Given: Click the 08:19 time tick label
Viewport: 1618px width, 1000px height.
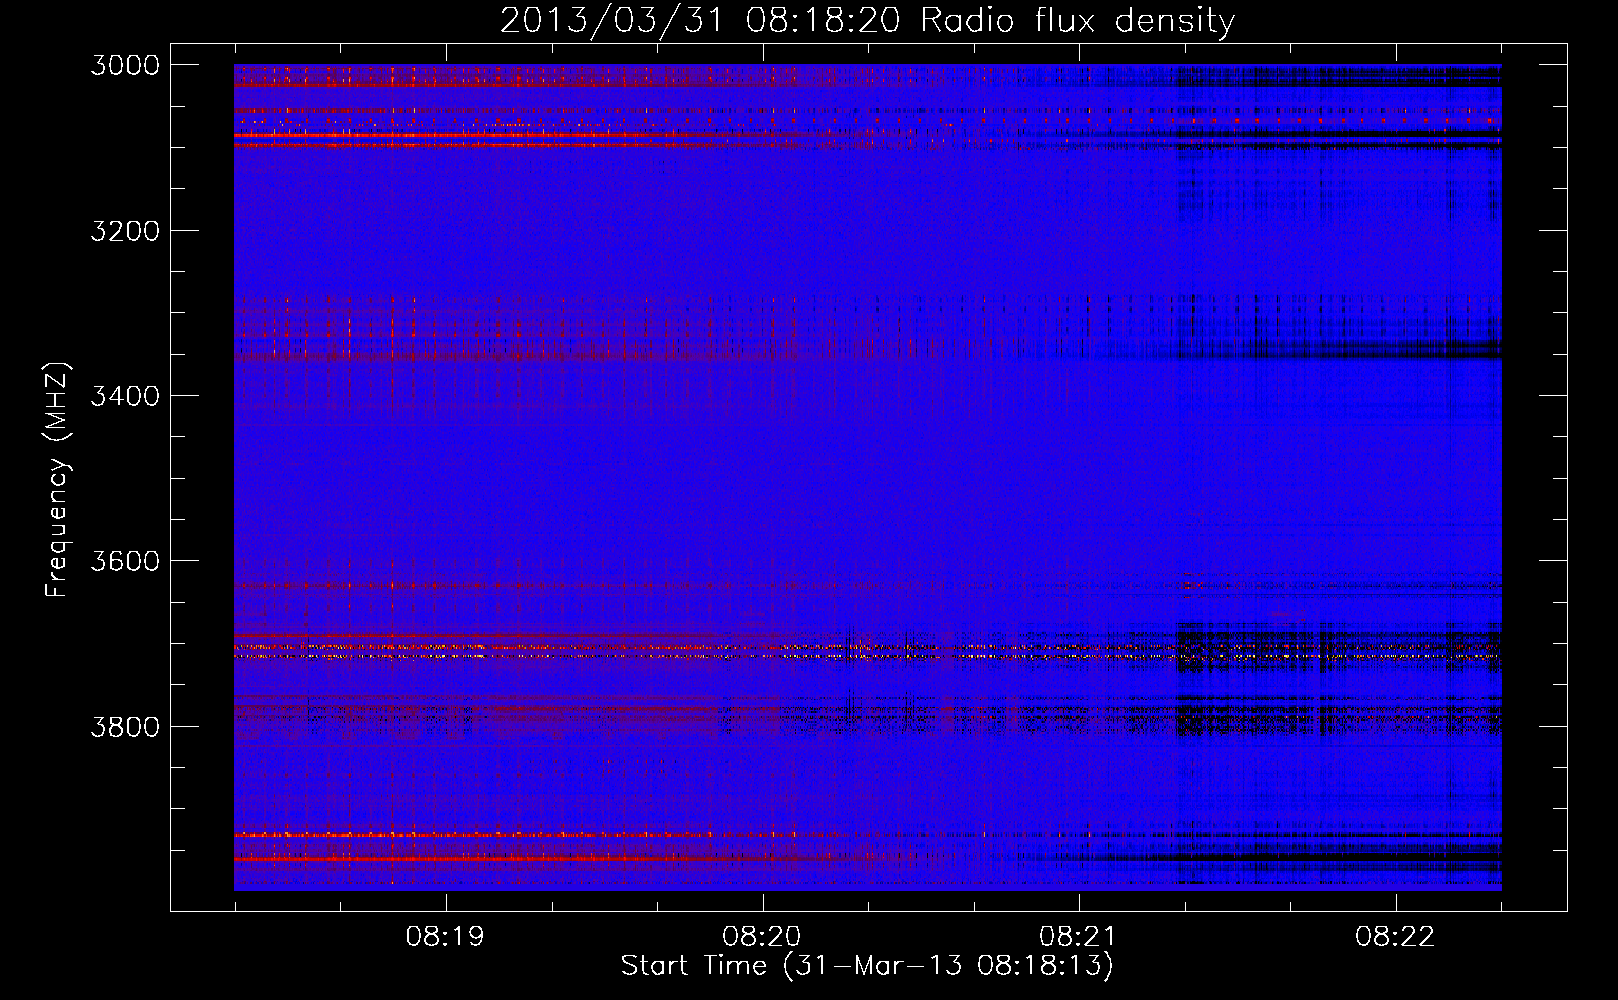Looking at the screenshot, I should 445,937.
